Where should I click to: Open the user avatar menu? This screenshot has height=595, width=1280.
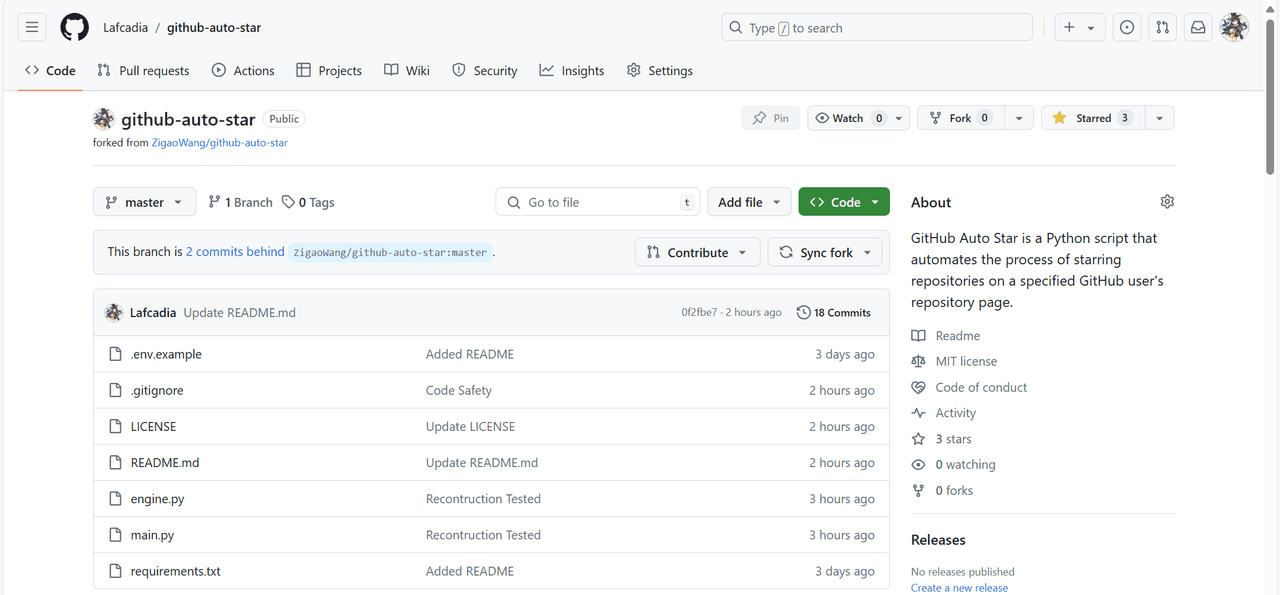click(x=1234, y=27)
